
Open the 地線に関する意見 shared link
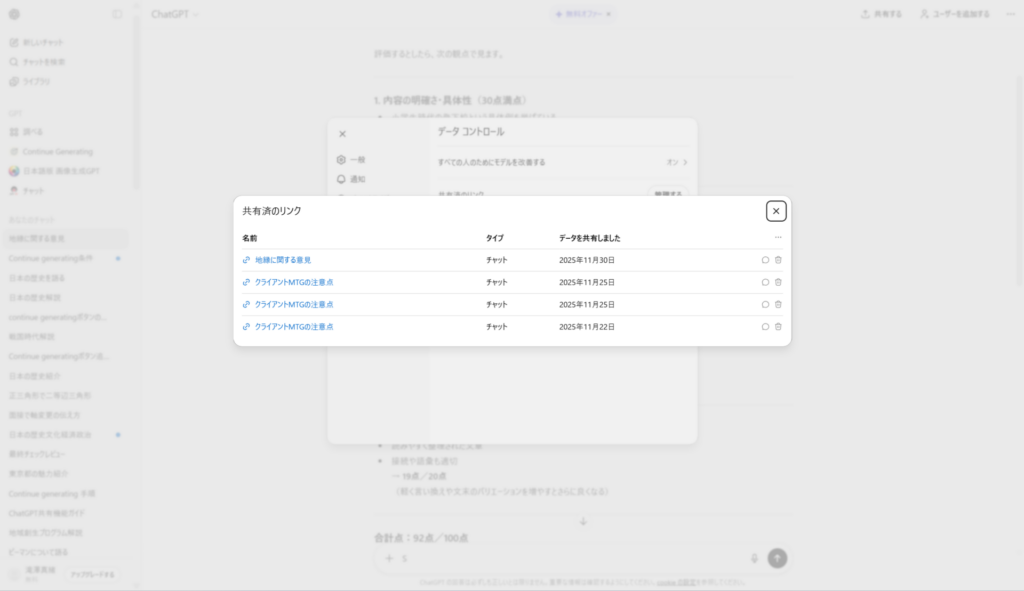pos(283,260)
